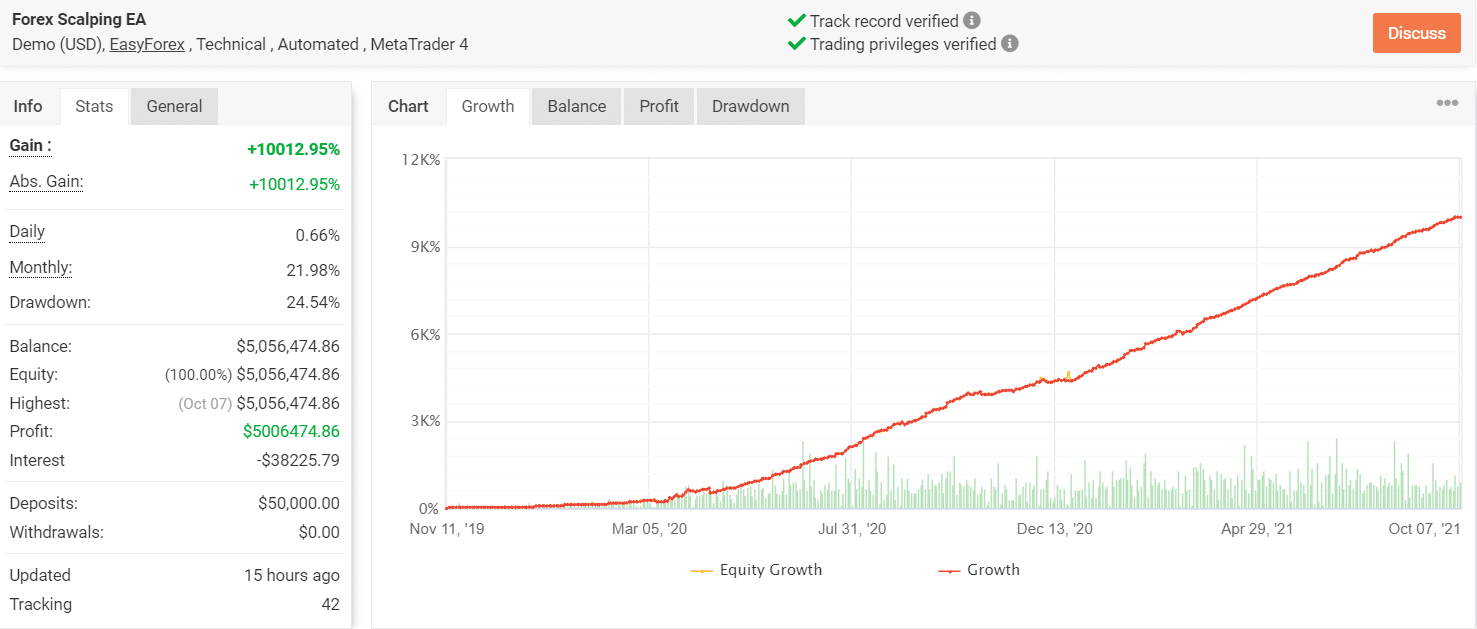
Task: Click the green checkmark for Trading privileges verified
Action: click(797, 44)
